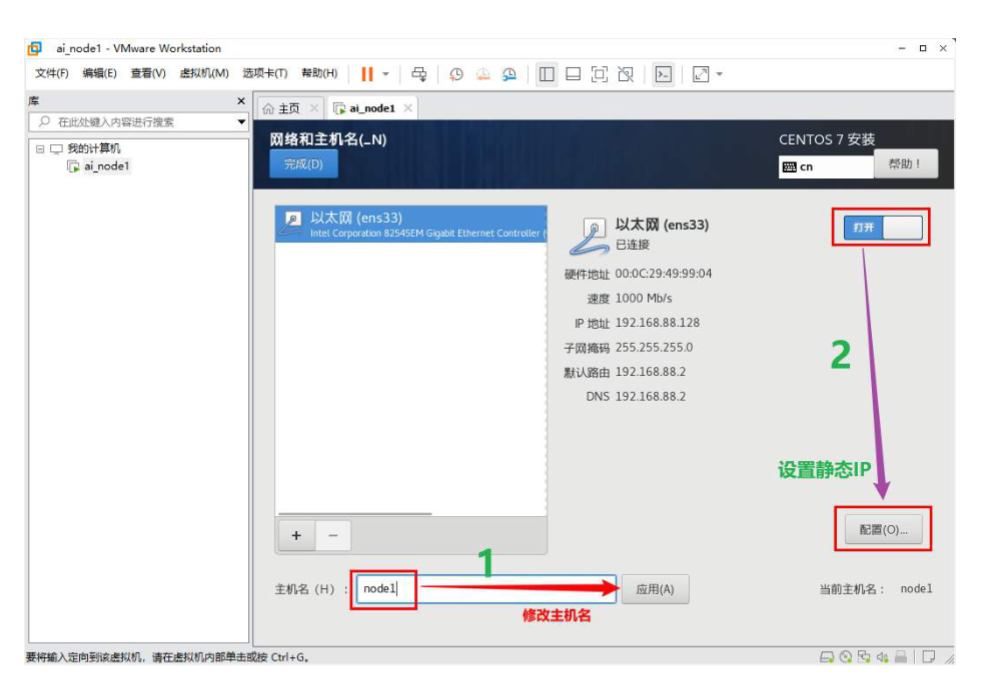Open the stretch display options dropdown arrow

click(719, 74)
